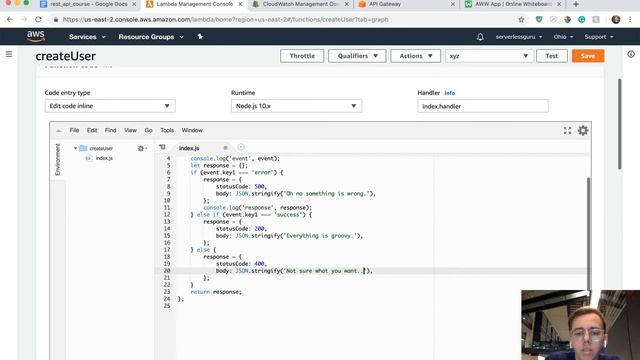The width and height of the screenshot is (640, 360).
Task: Click the teal Grammarly extension icon
Action: [582, 19]
